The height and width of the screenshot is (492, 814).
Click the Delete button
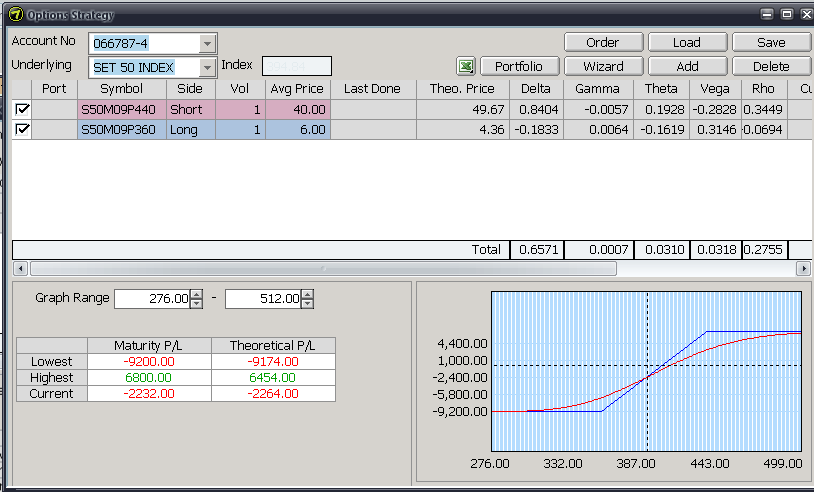pyautogui.click(x=771, y=66)
